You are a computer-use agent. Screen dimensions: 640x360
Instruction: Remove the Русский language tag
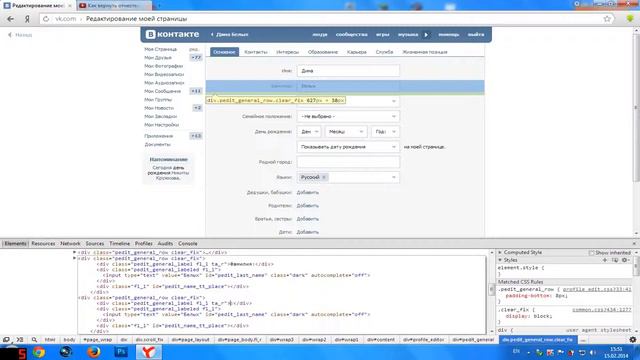324,177
